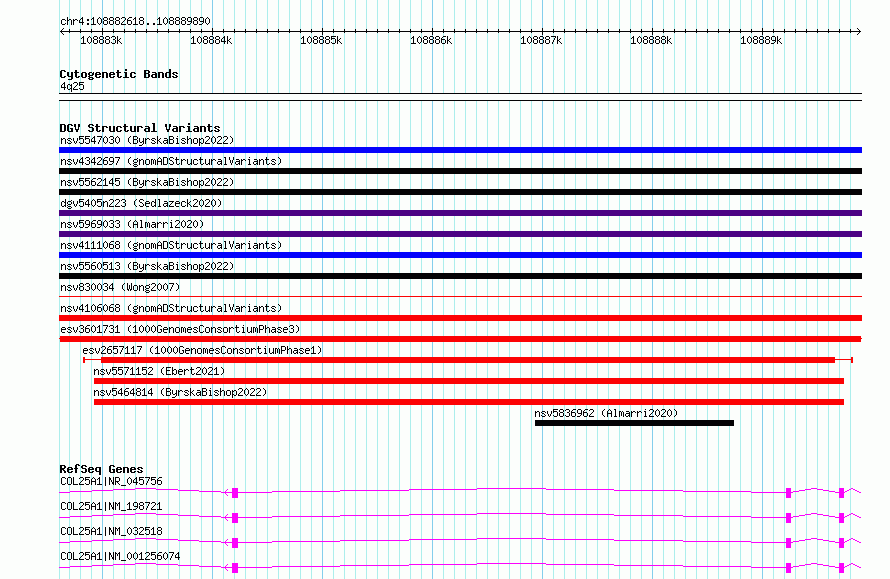Click the Cytogenetic Bands track title
This screenshot has height=579, width=890.
119,74
